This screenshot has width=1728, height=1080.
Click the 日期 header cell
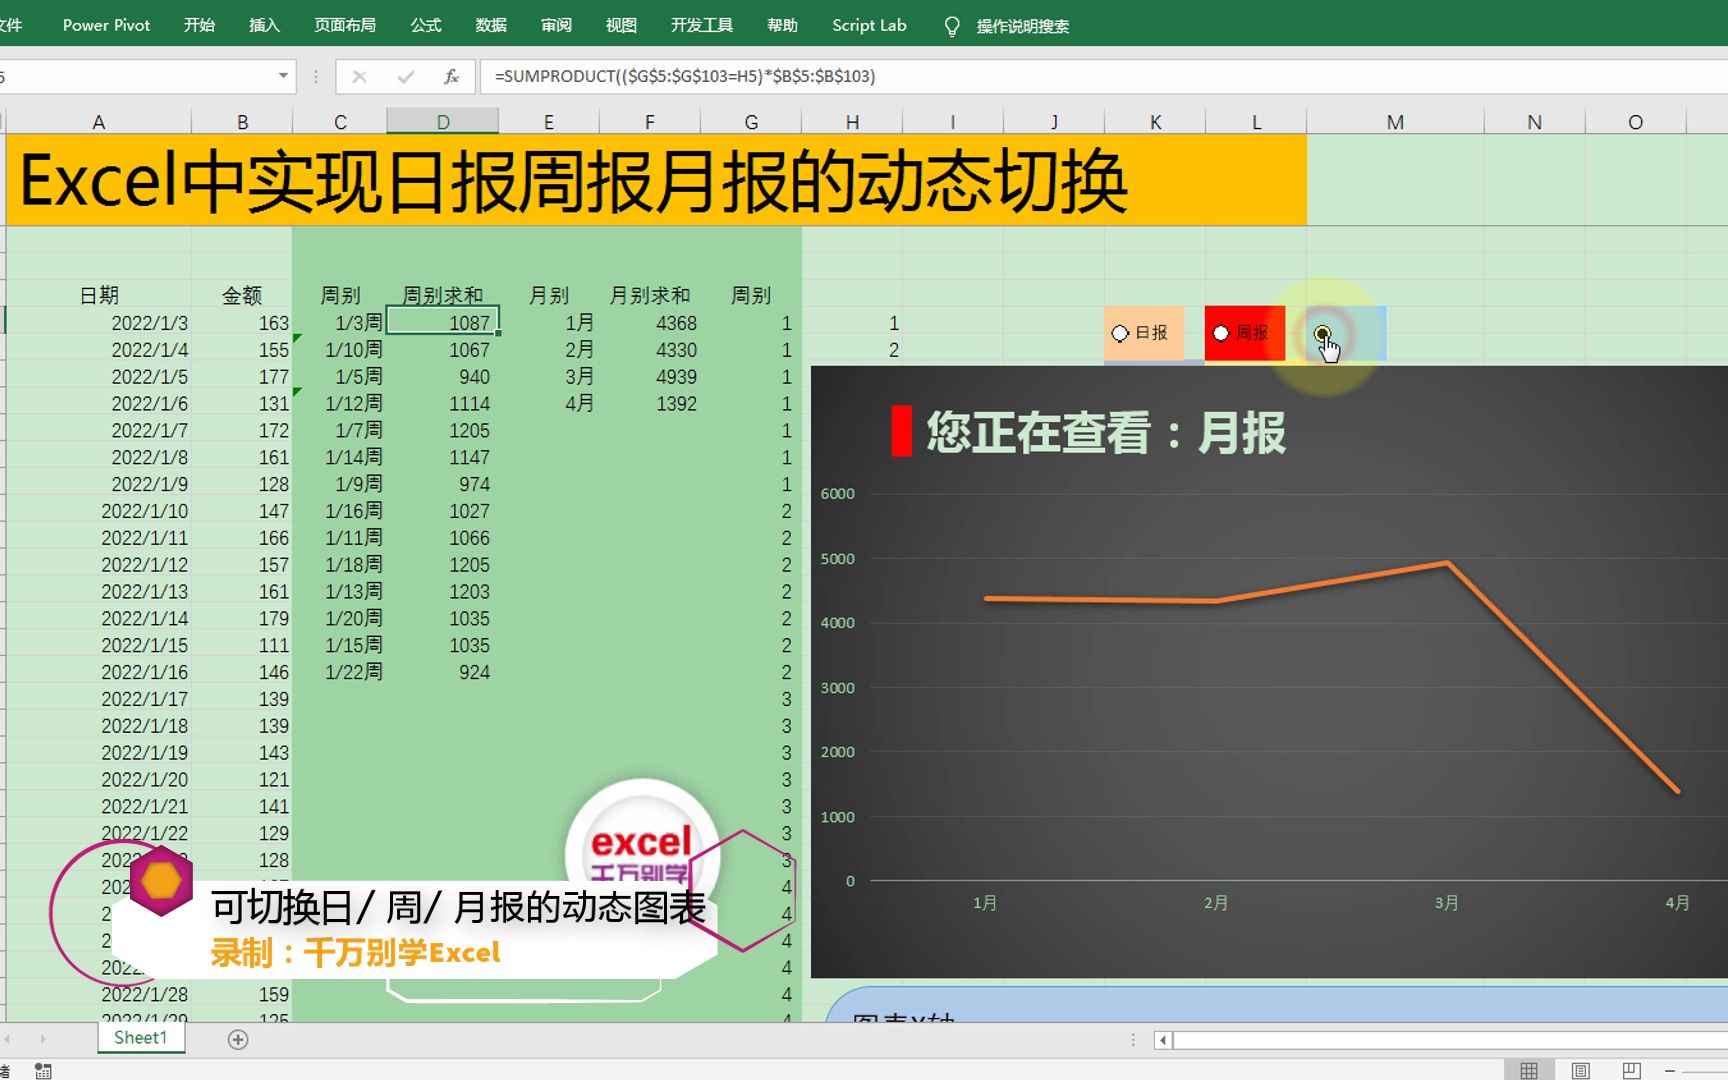[x=99, y=295]
